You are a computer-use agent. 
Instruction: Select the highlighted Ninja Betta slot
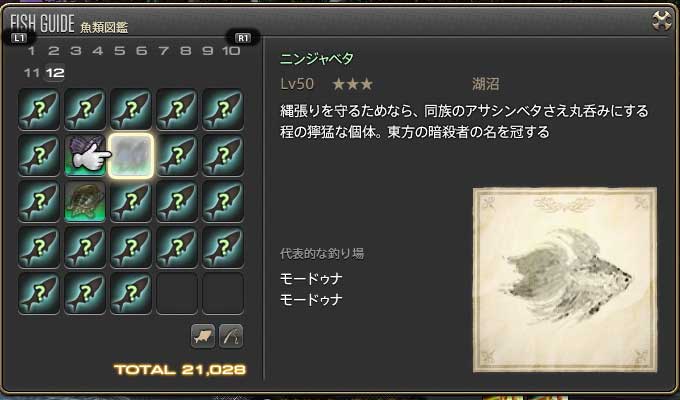pos(131,155)
